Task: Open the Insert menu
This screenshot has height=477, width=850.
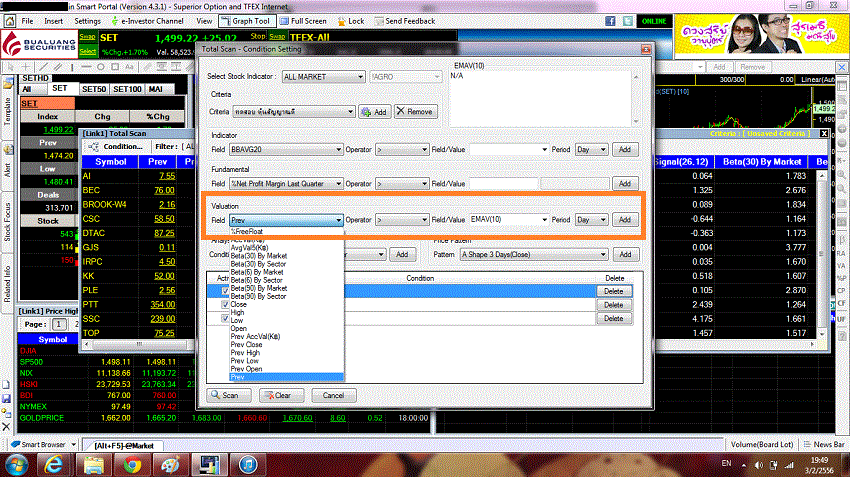Action: coord(53,21)
